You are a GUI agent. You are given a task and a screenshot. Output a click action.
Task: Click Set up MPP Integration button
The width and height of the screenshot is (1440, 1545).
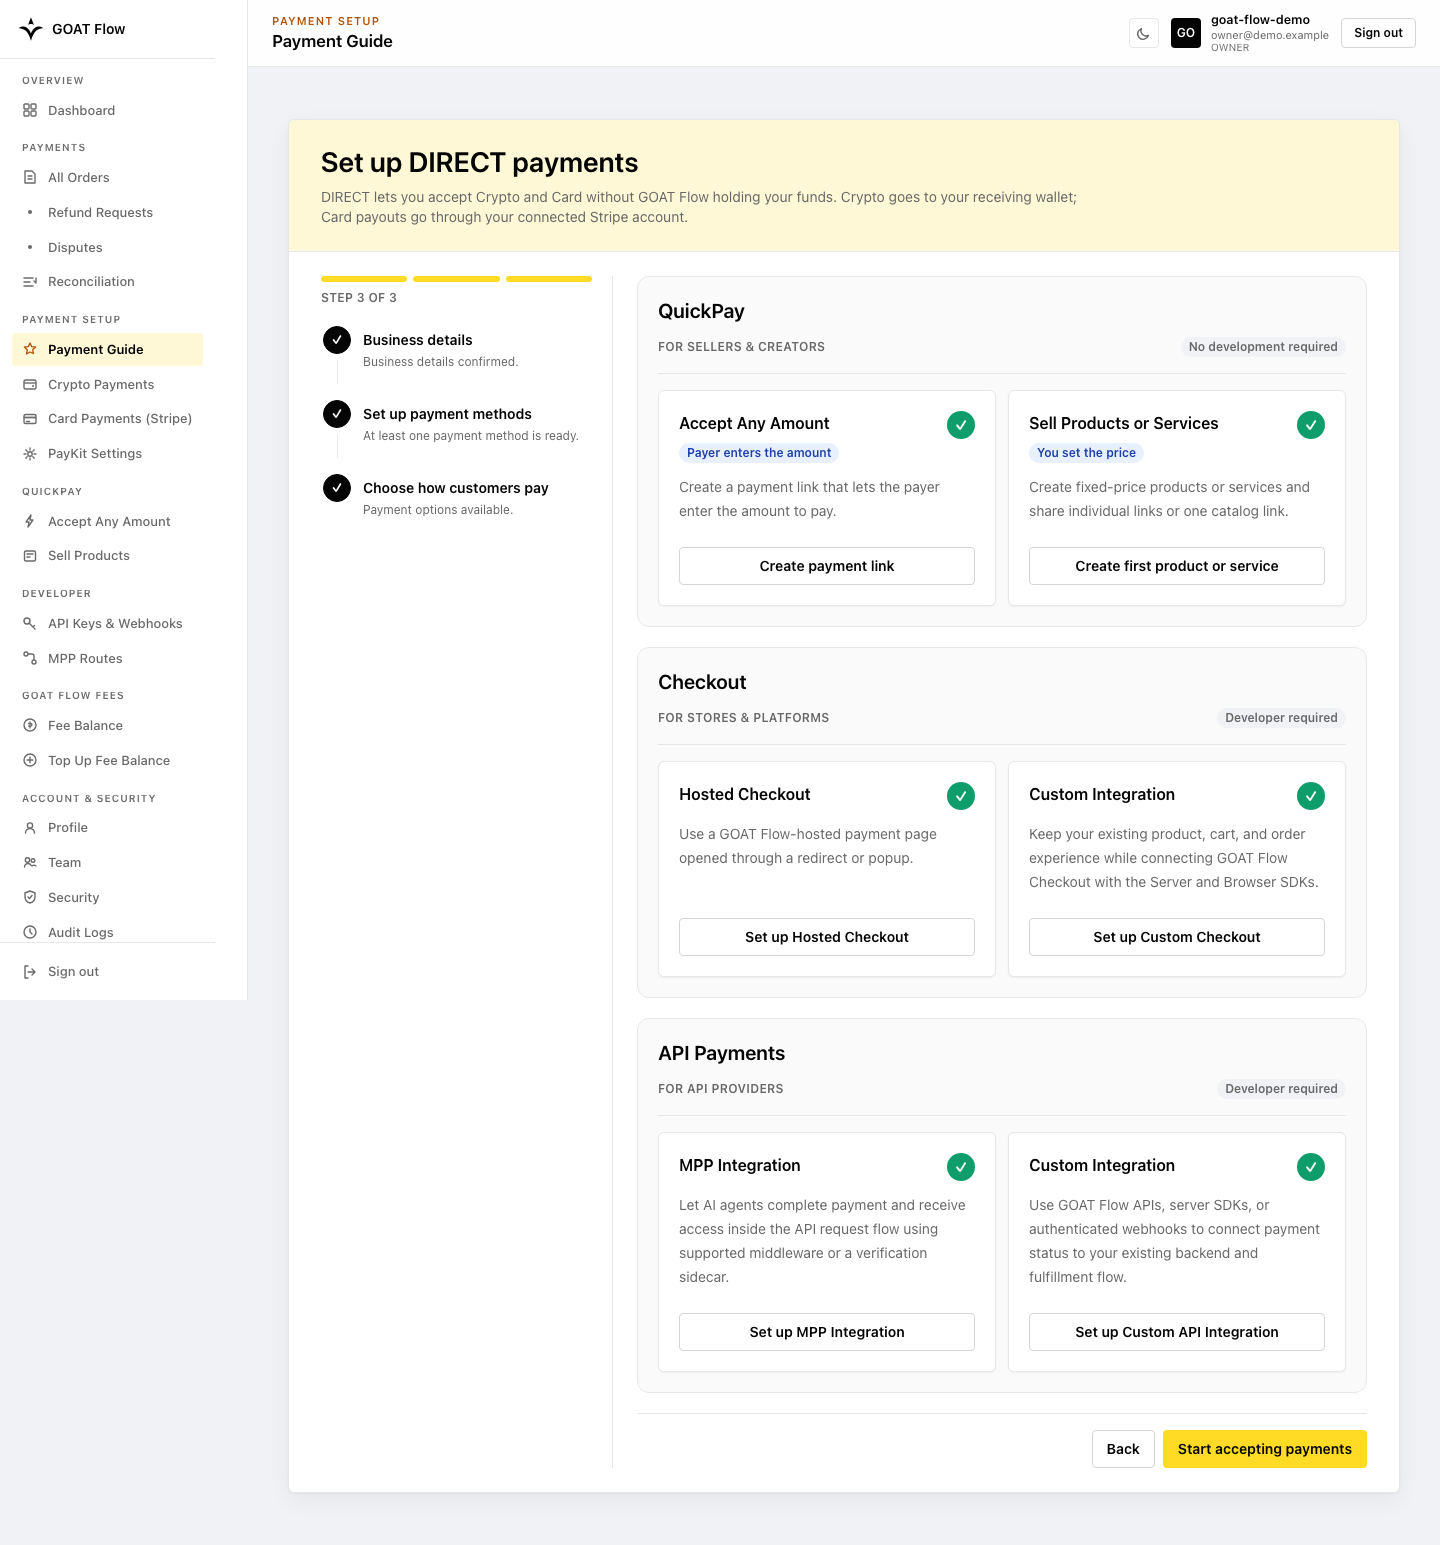(827, 1332)
